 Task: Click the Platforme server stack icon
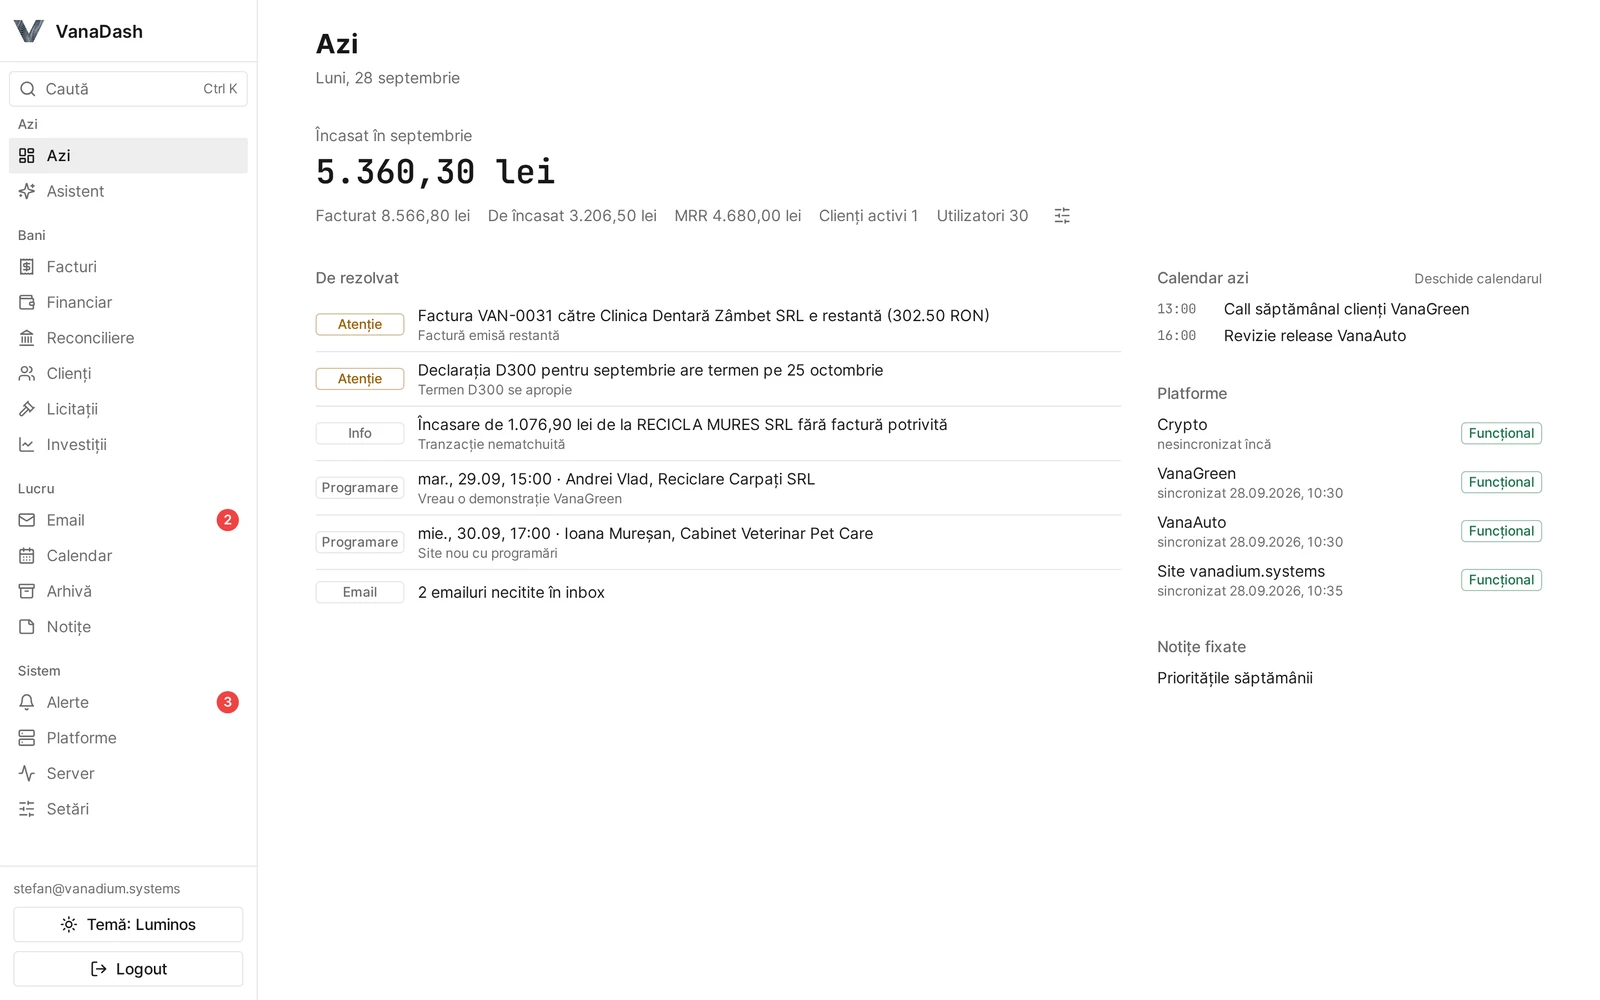point(27,738)
